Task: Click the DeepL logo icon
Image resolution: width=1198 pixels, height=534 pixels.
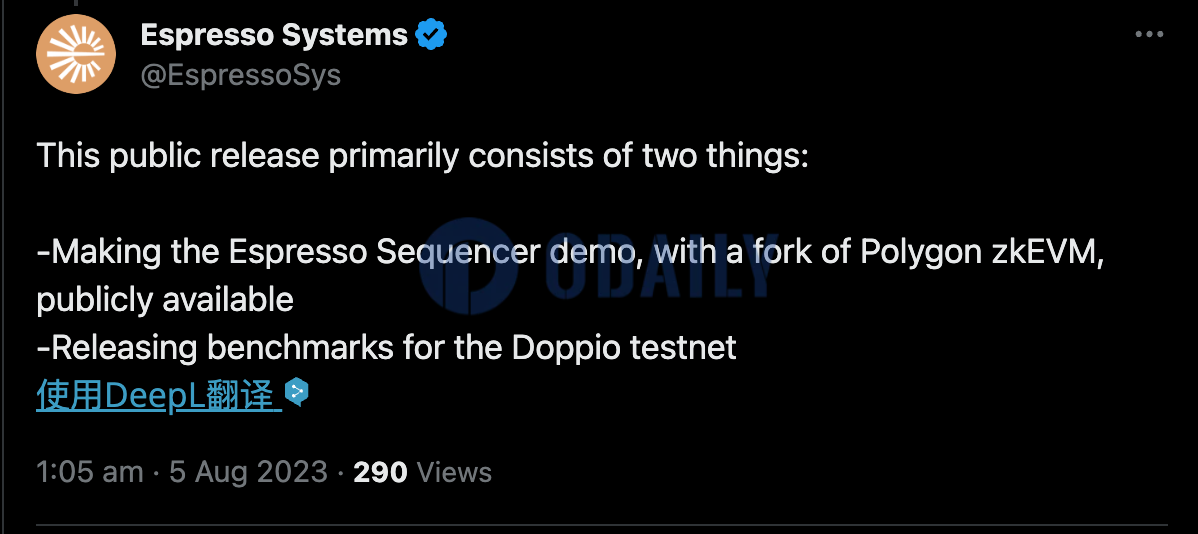Action: [297, 392]
